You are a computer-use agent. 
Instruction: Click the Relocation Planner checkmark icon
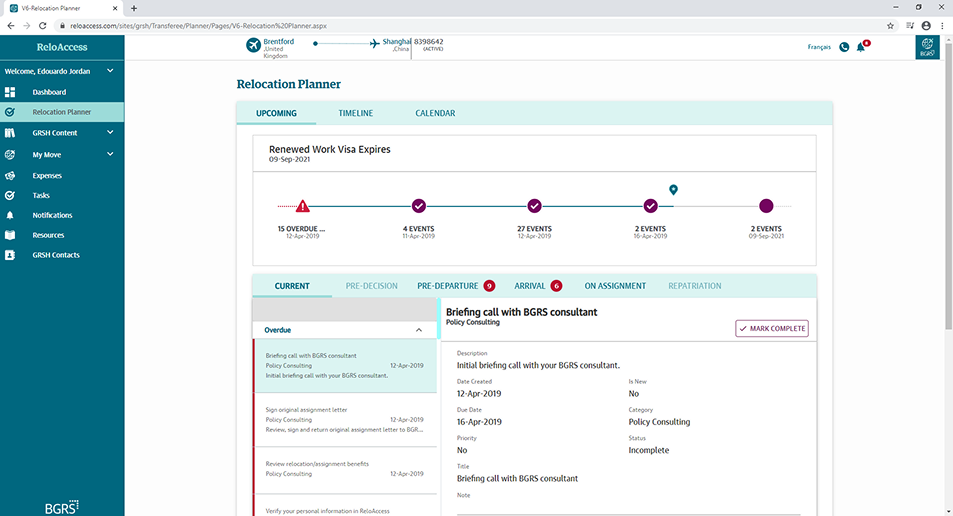(10, 112)
